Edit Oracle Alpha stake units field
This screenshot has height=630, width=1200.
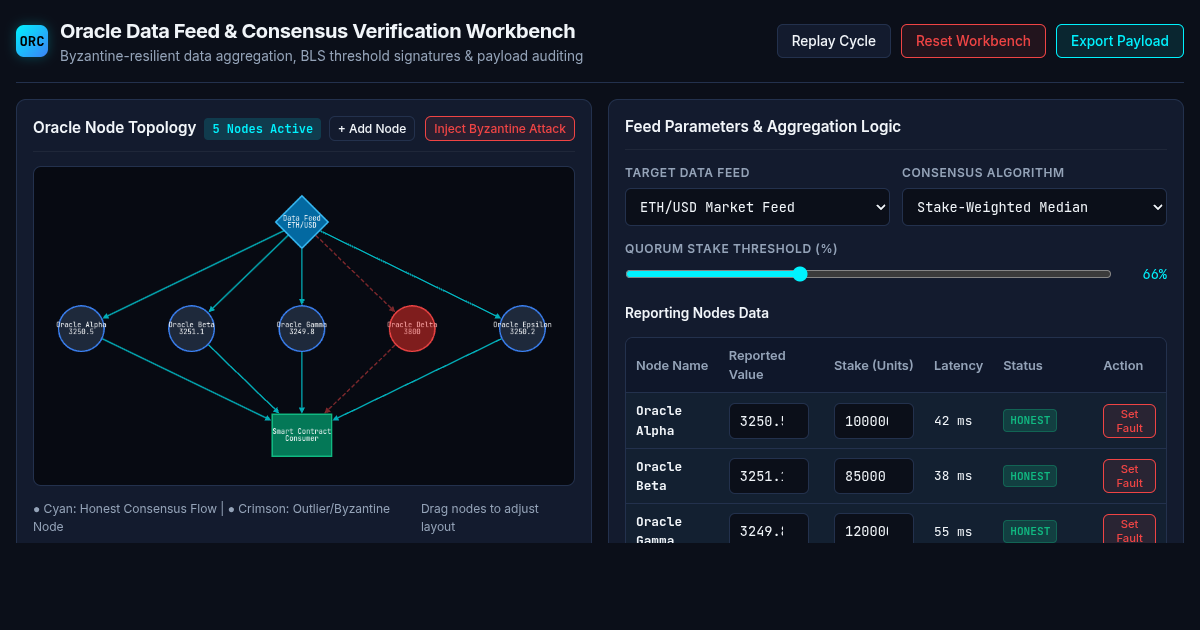point(874,421)
